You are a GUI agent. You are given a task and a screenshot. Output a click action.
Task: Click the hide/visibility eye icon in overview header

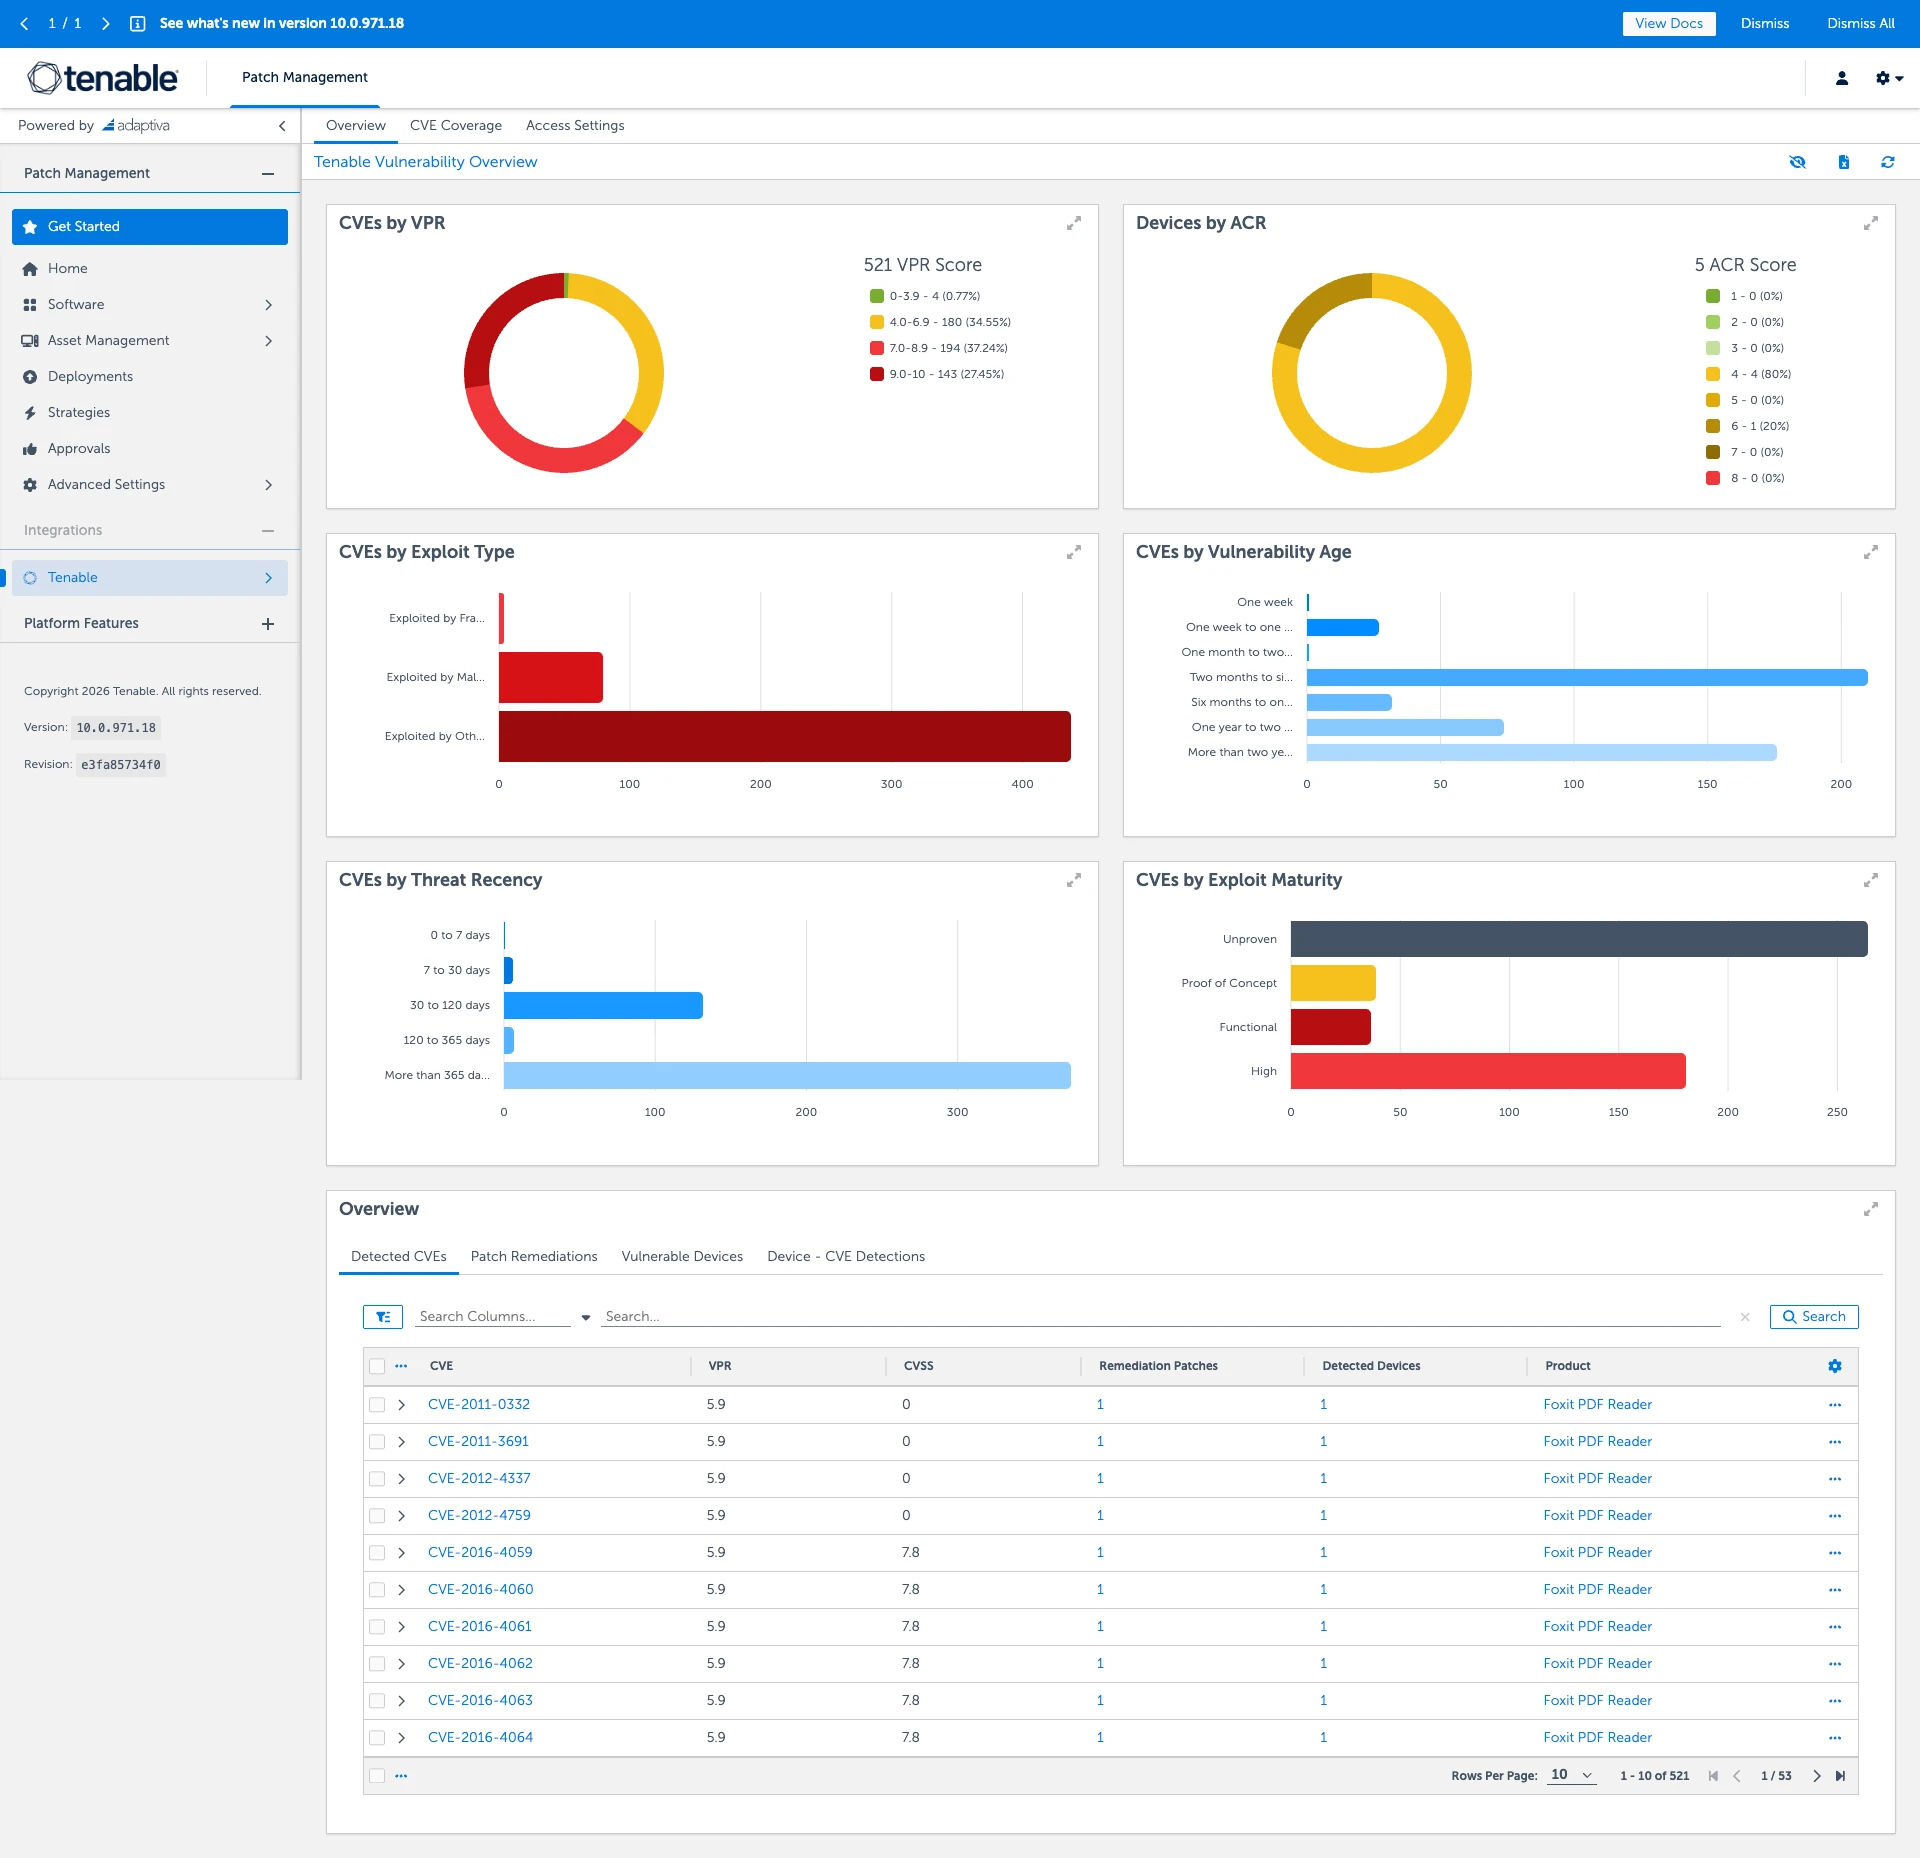[1797, 162]
